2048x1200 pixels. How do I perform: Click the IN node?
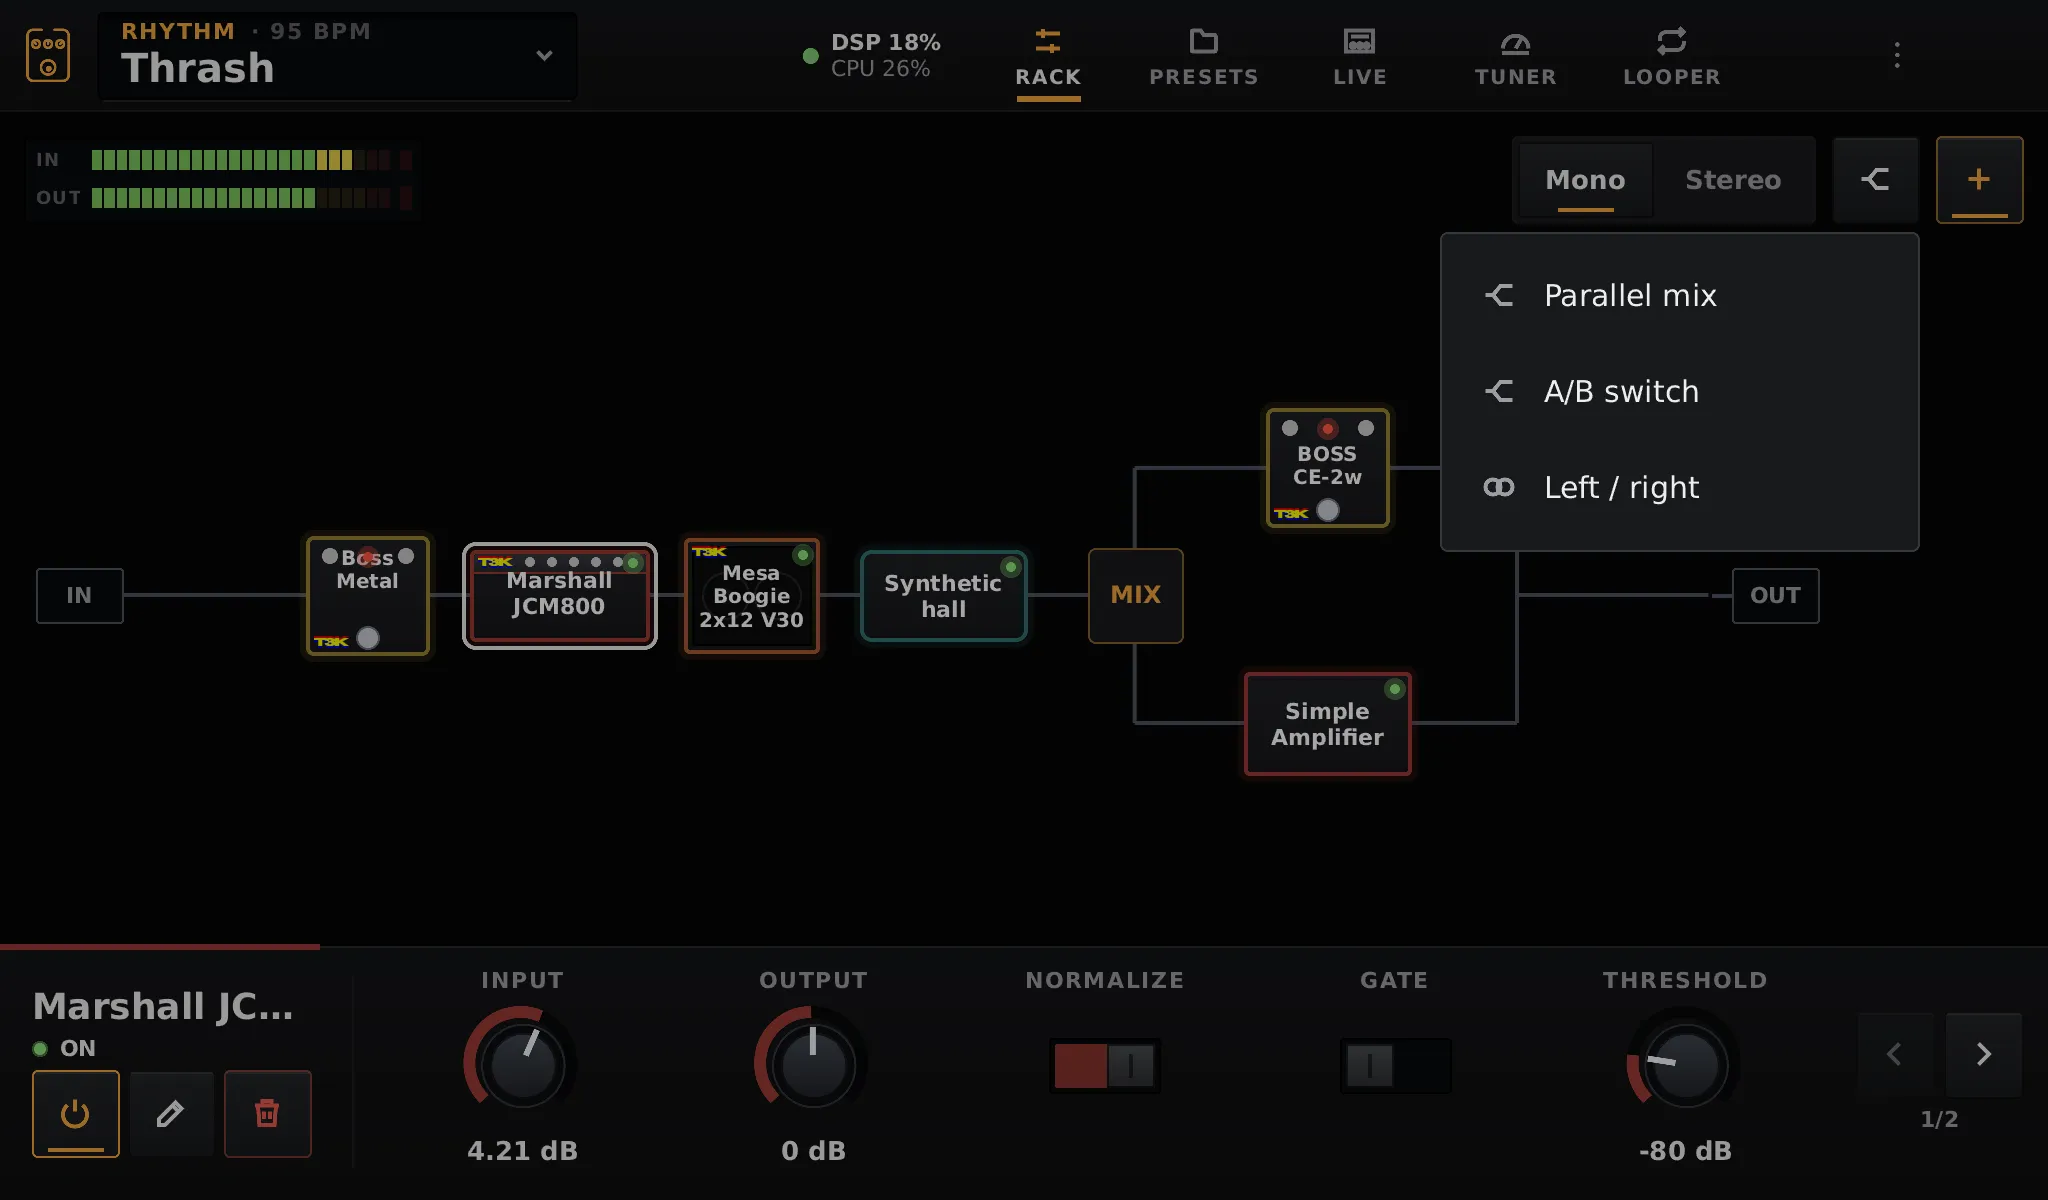[x=79, y=595]
